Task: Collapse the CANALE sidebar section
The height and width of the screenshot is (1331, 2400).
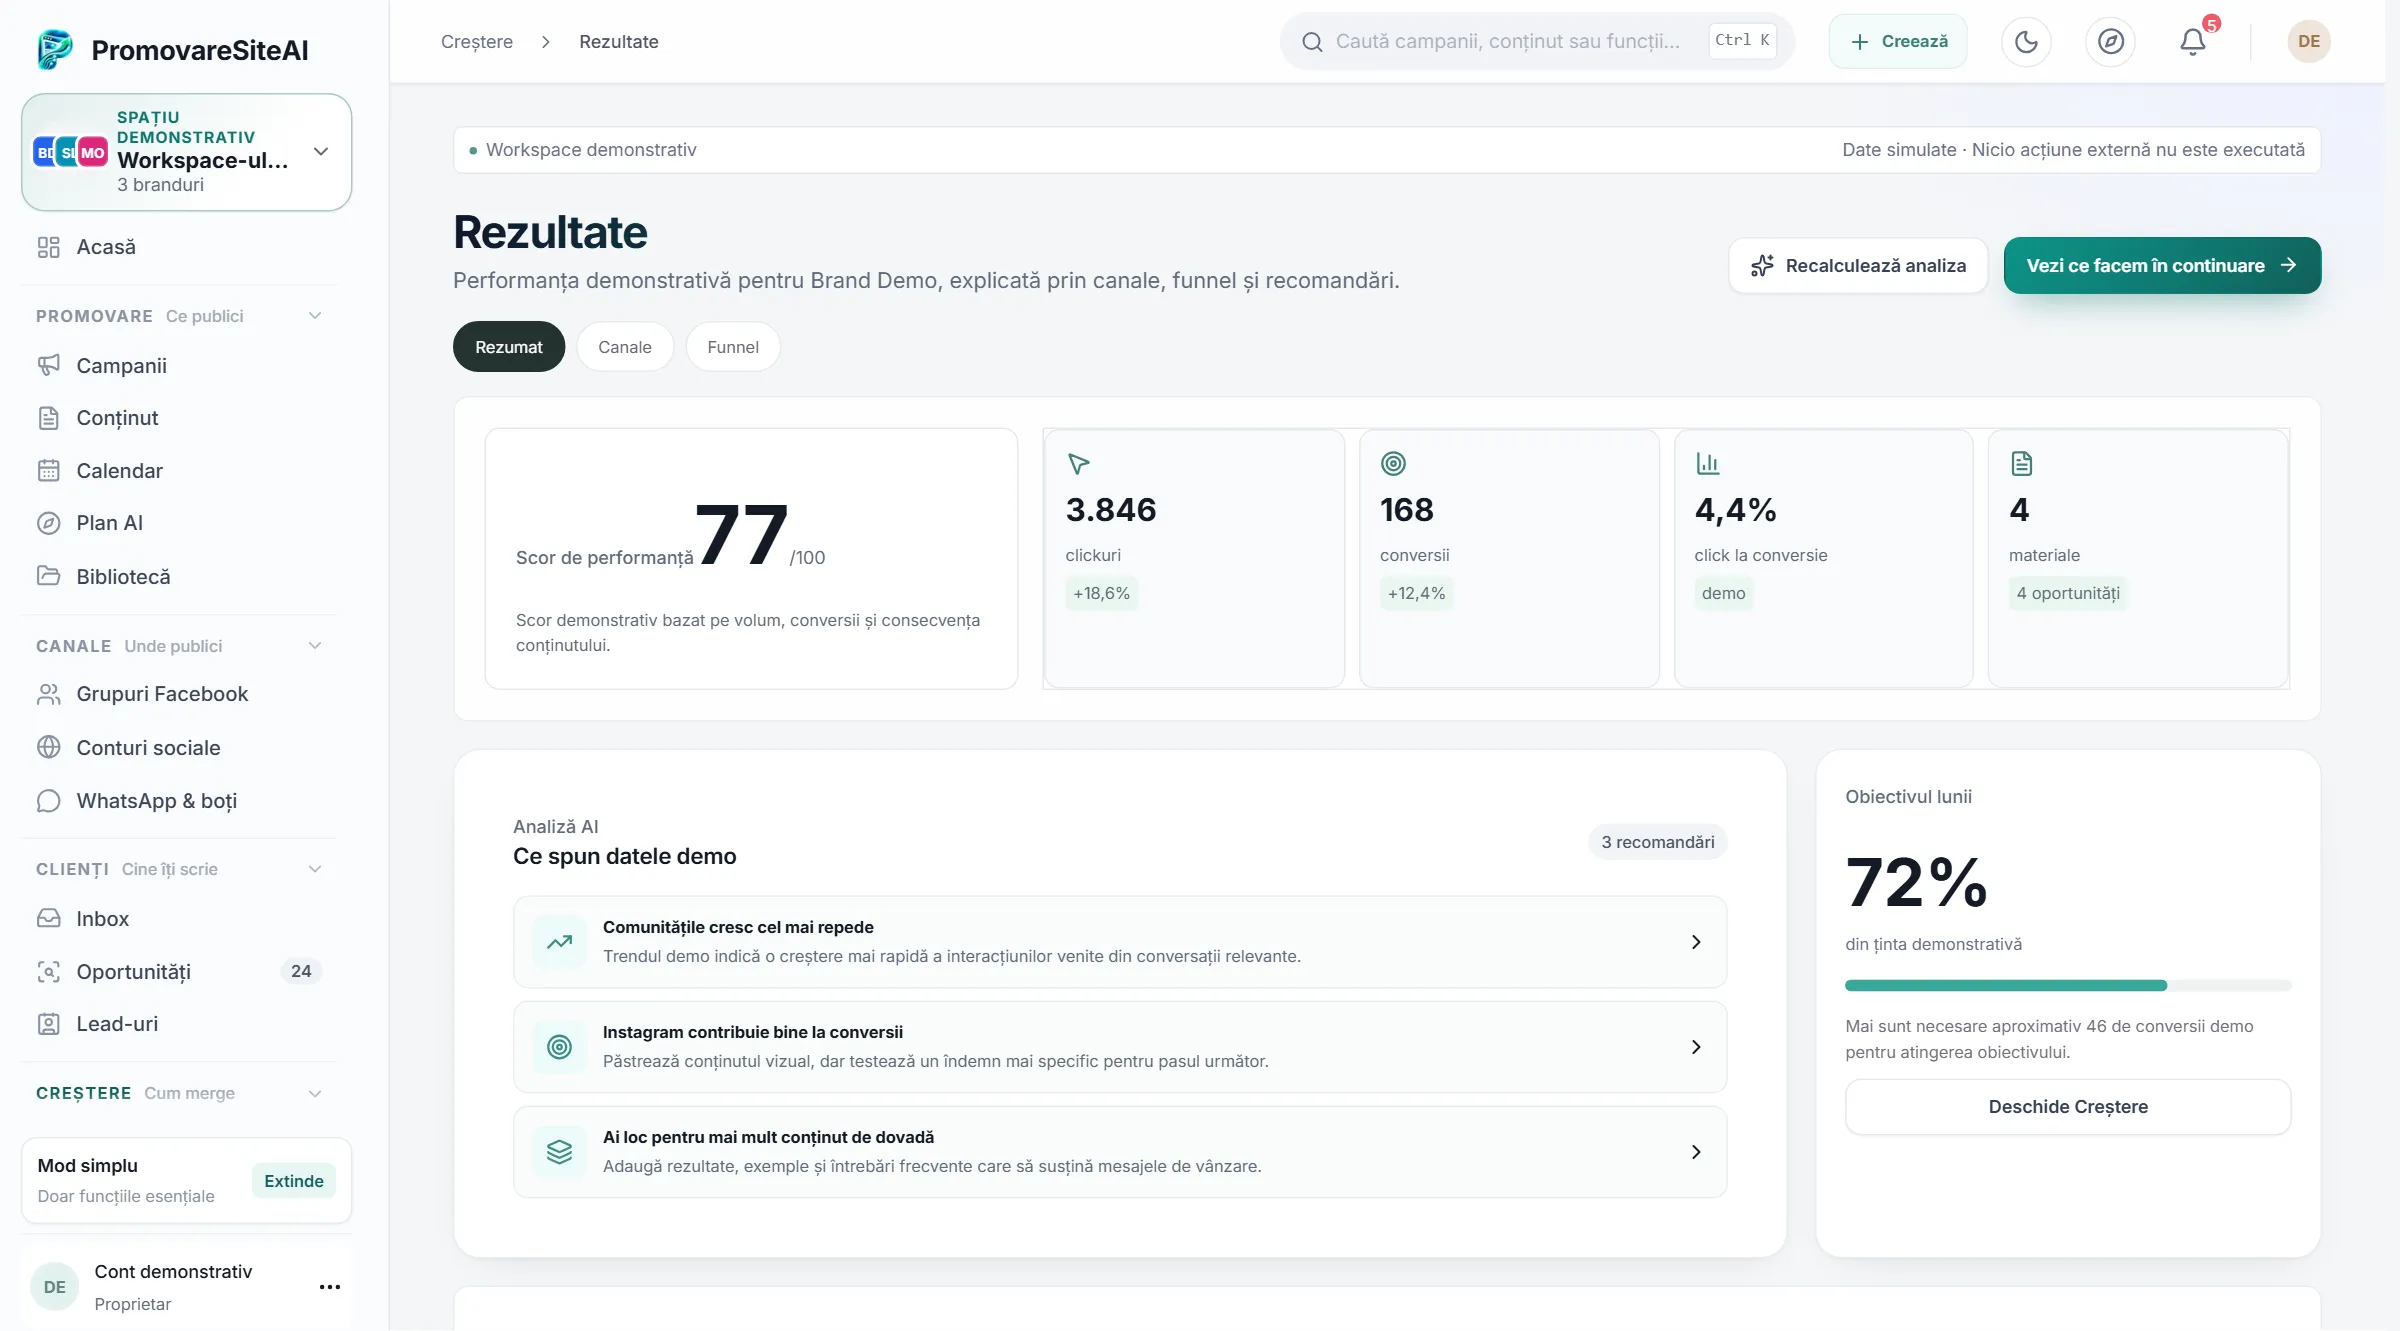Action: coord(315,646)
